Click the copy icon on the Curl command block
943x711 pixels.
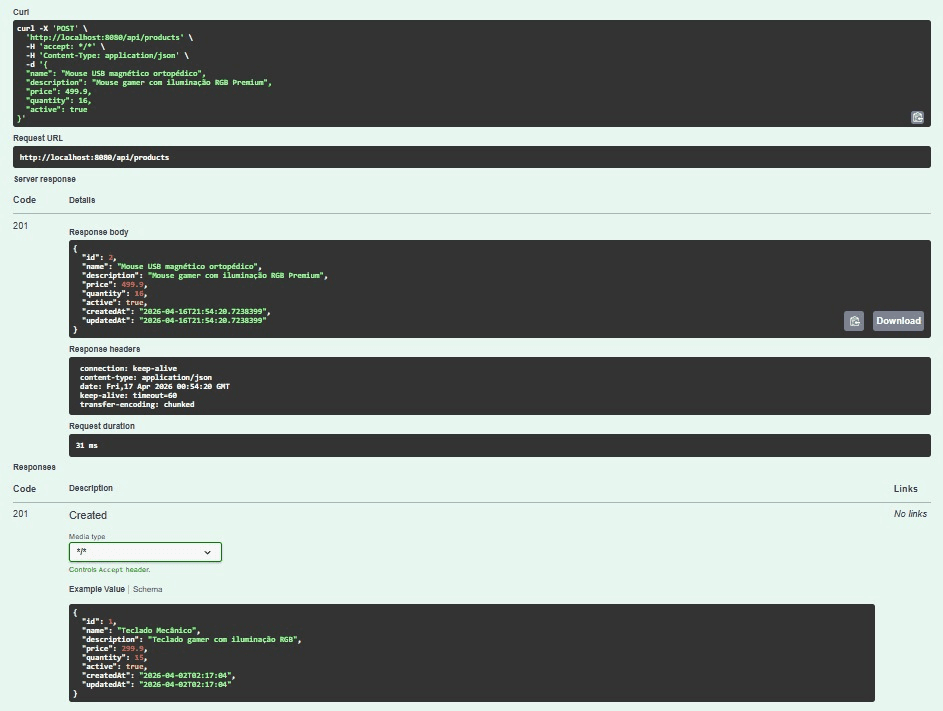[x=917, y=117]
